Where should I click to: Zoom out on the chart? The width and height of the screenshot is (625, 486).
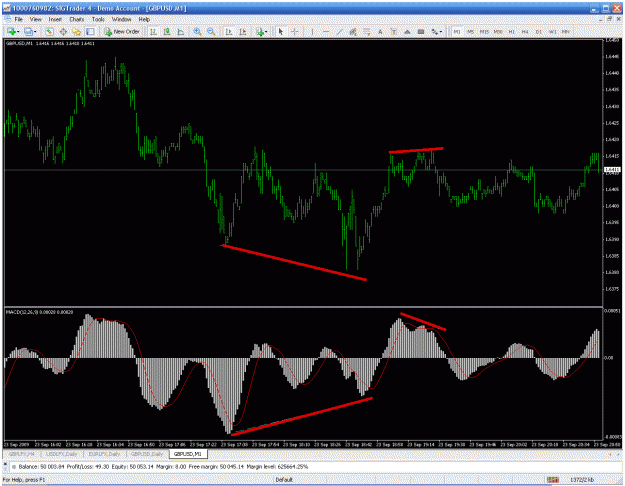coord(211,31)
